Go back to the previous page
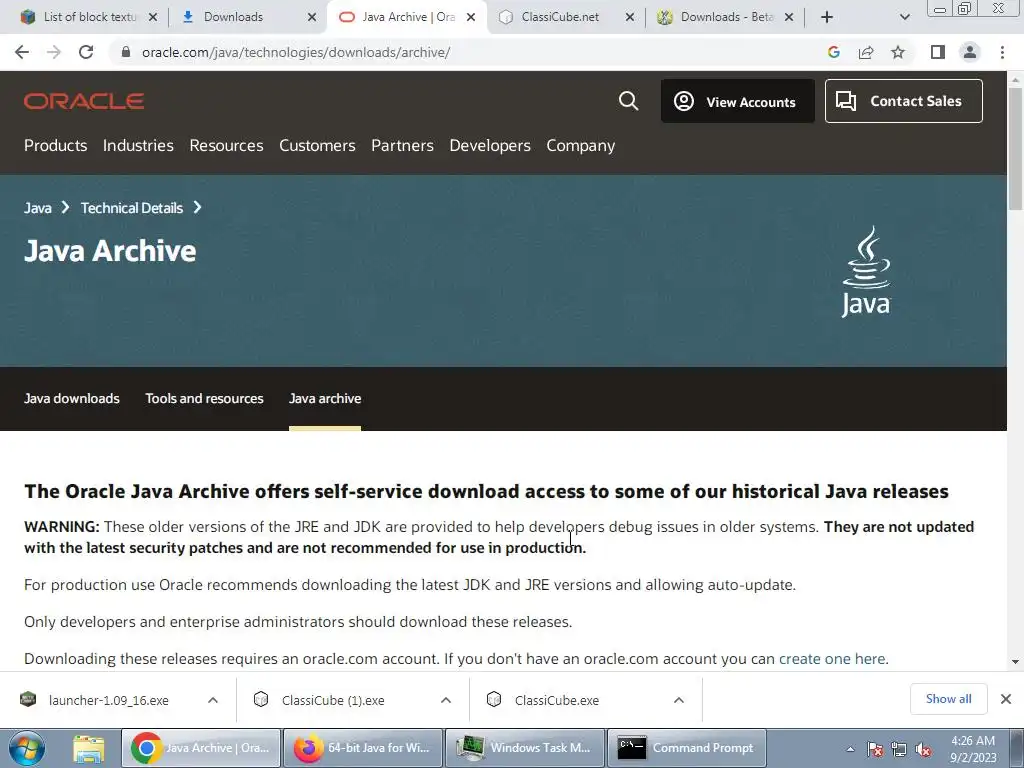Image resolution: width=1024 pixels, height=768 pixels. (22, 52)
